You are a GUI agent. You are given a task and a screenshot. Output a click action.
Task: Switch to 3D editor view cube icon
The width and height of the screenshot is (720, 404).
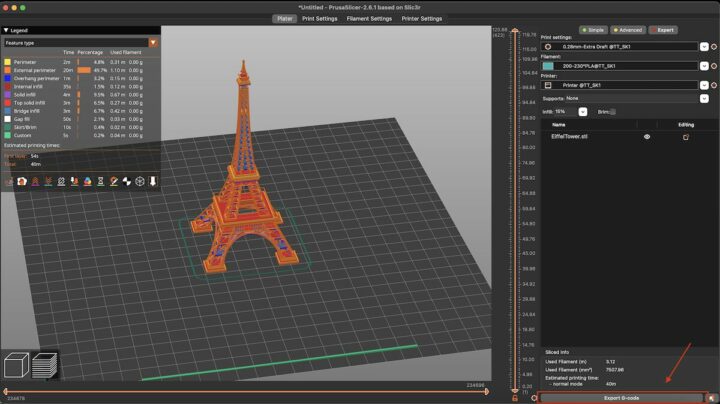(x=17, y=366)
